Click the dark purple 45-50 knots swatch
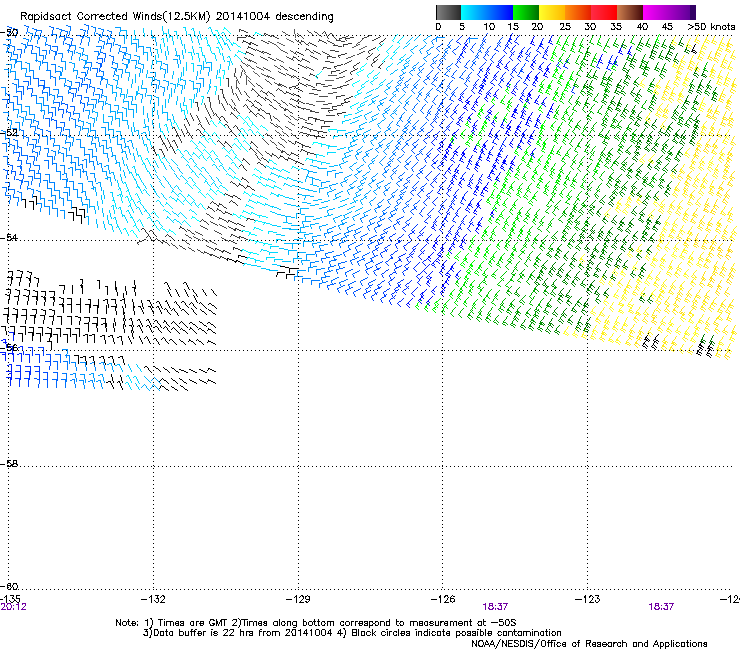The height and width of the screenshot is (650, 740). pos(682,12)
